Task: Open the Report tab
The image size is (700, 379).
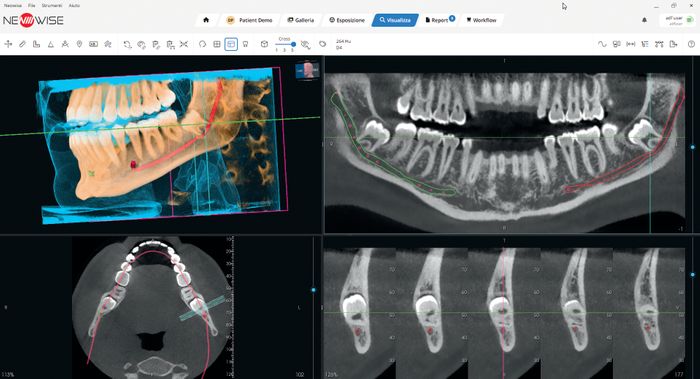Action: [439, 20]
